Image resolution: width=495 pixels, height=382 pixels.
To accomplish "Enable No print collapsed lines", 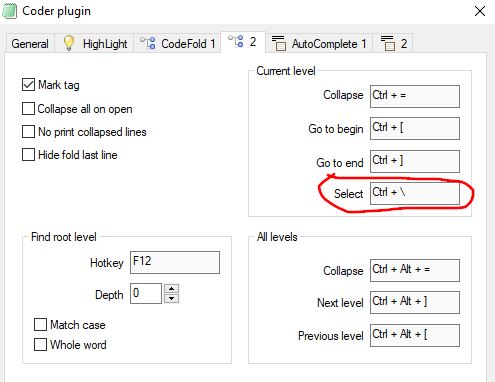I will [28, 131].
